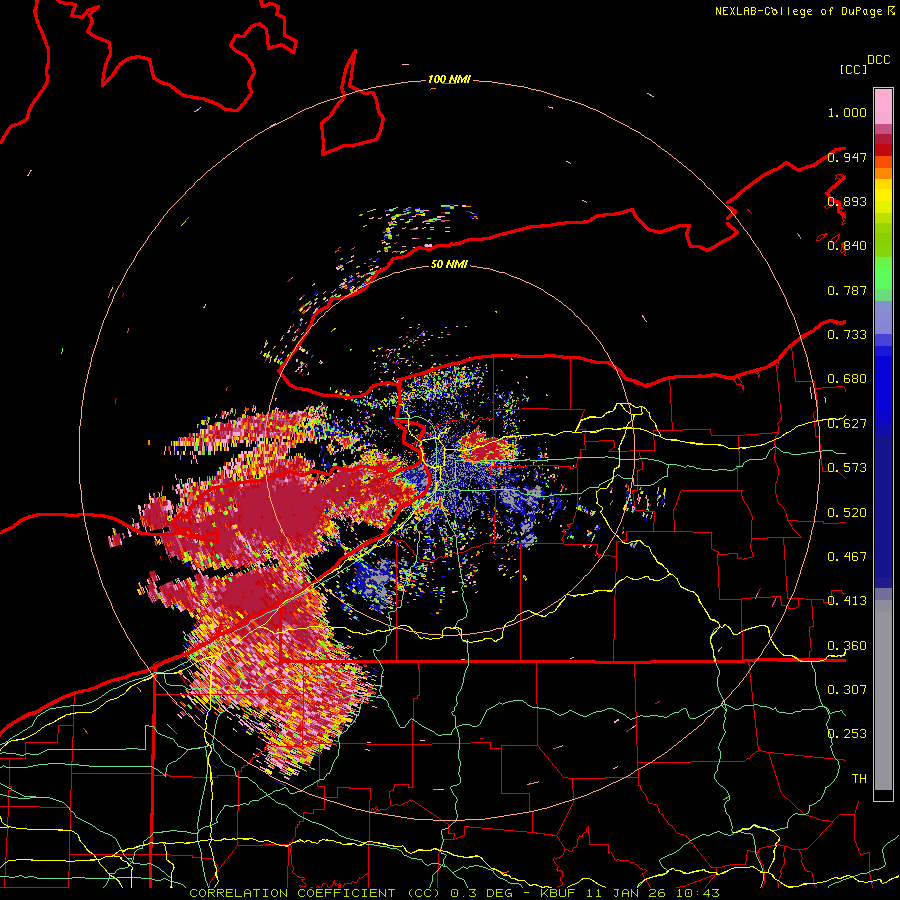This screenshot has height=900, width=900.
Task: Click the DCC legend title
Action: [x=878, y=60]
